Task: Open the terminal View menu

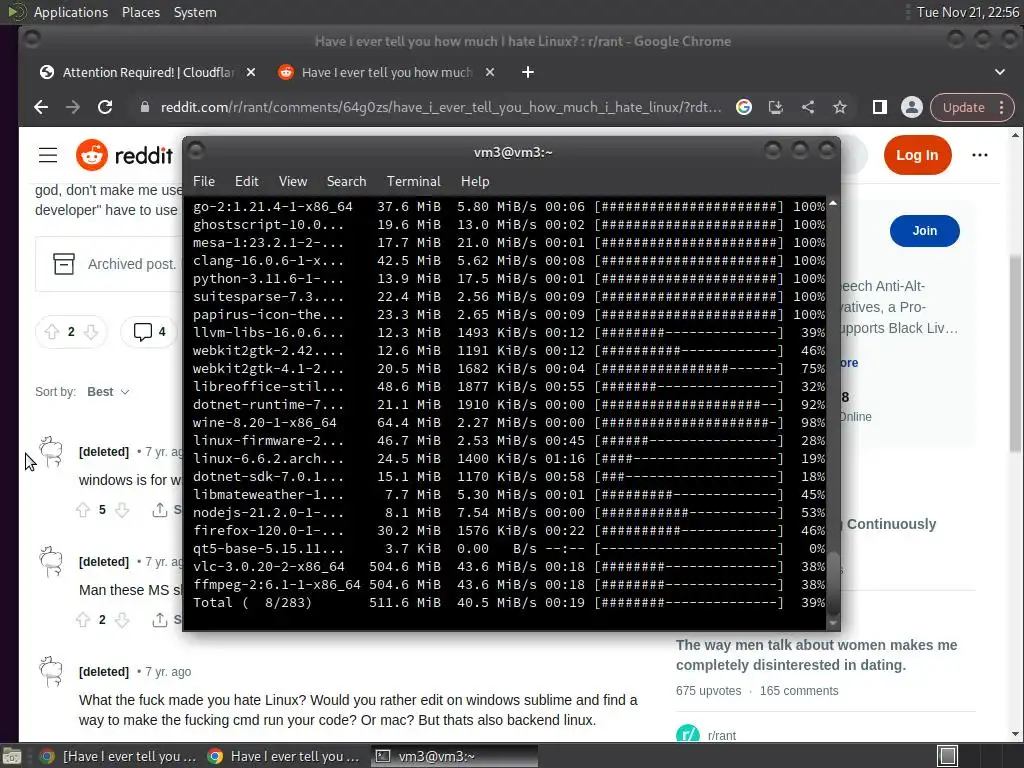Action: [x=293, y=182]
